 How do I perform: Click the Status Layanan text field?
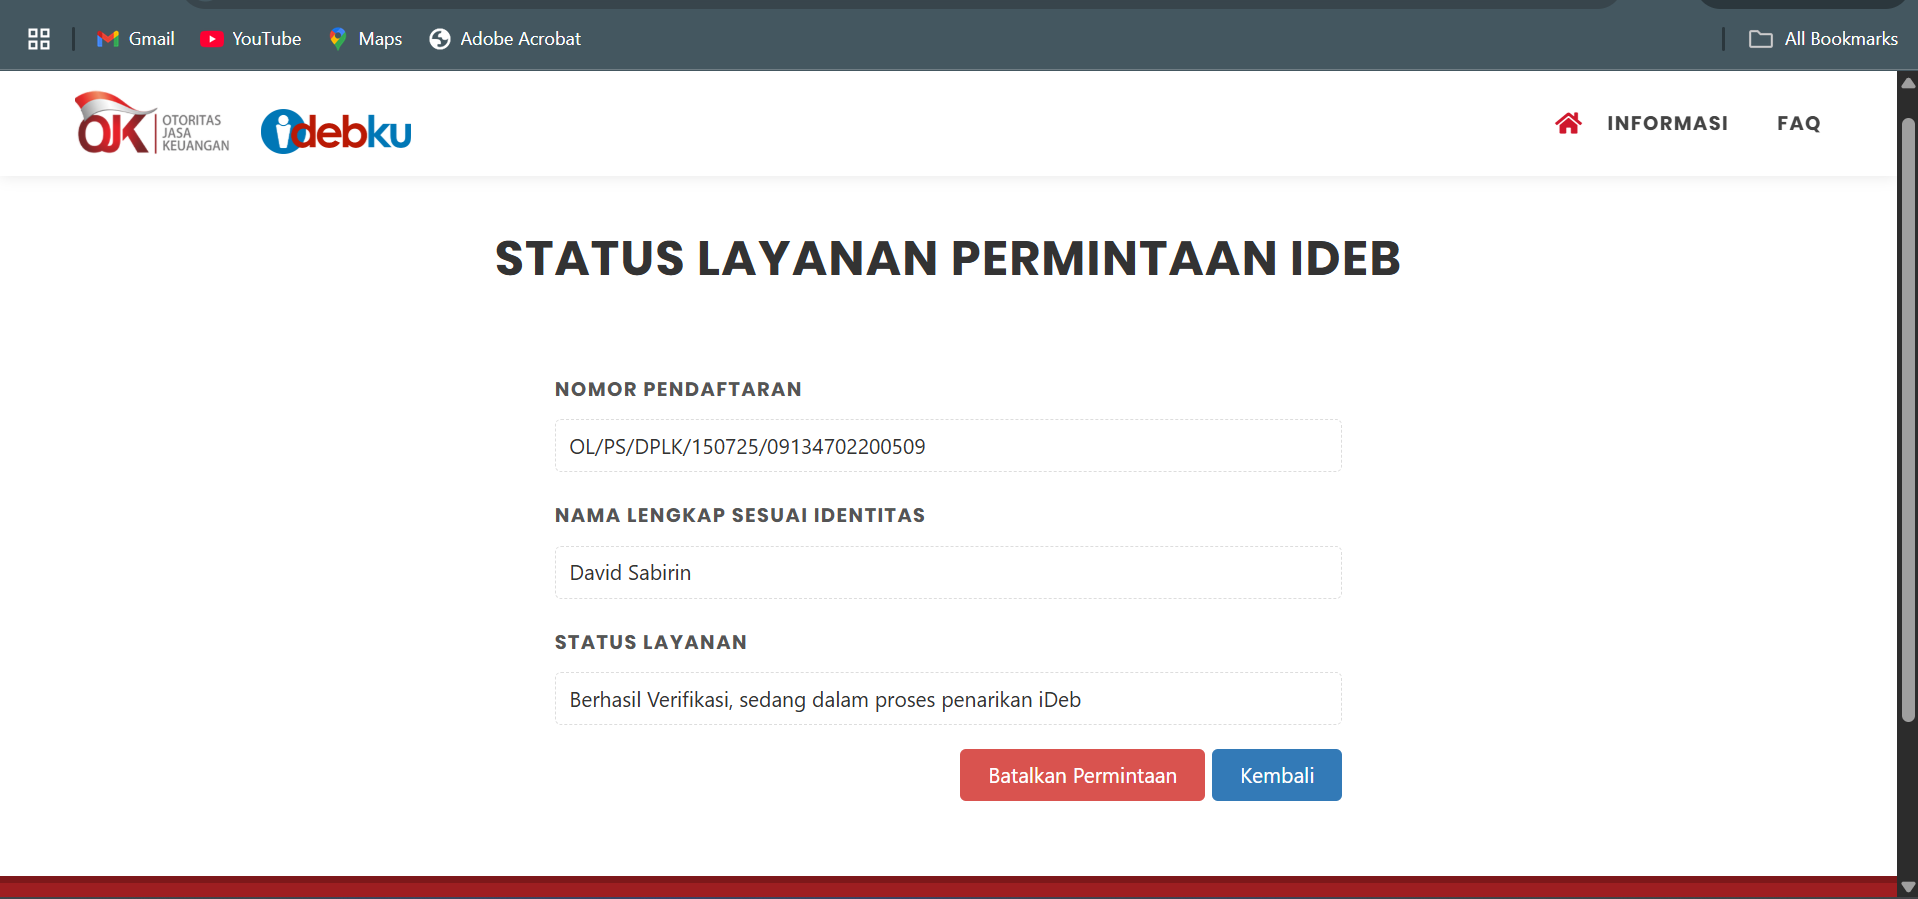coord(947,699)
